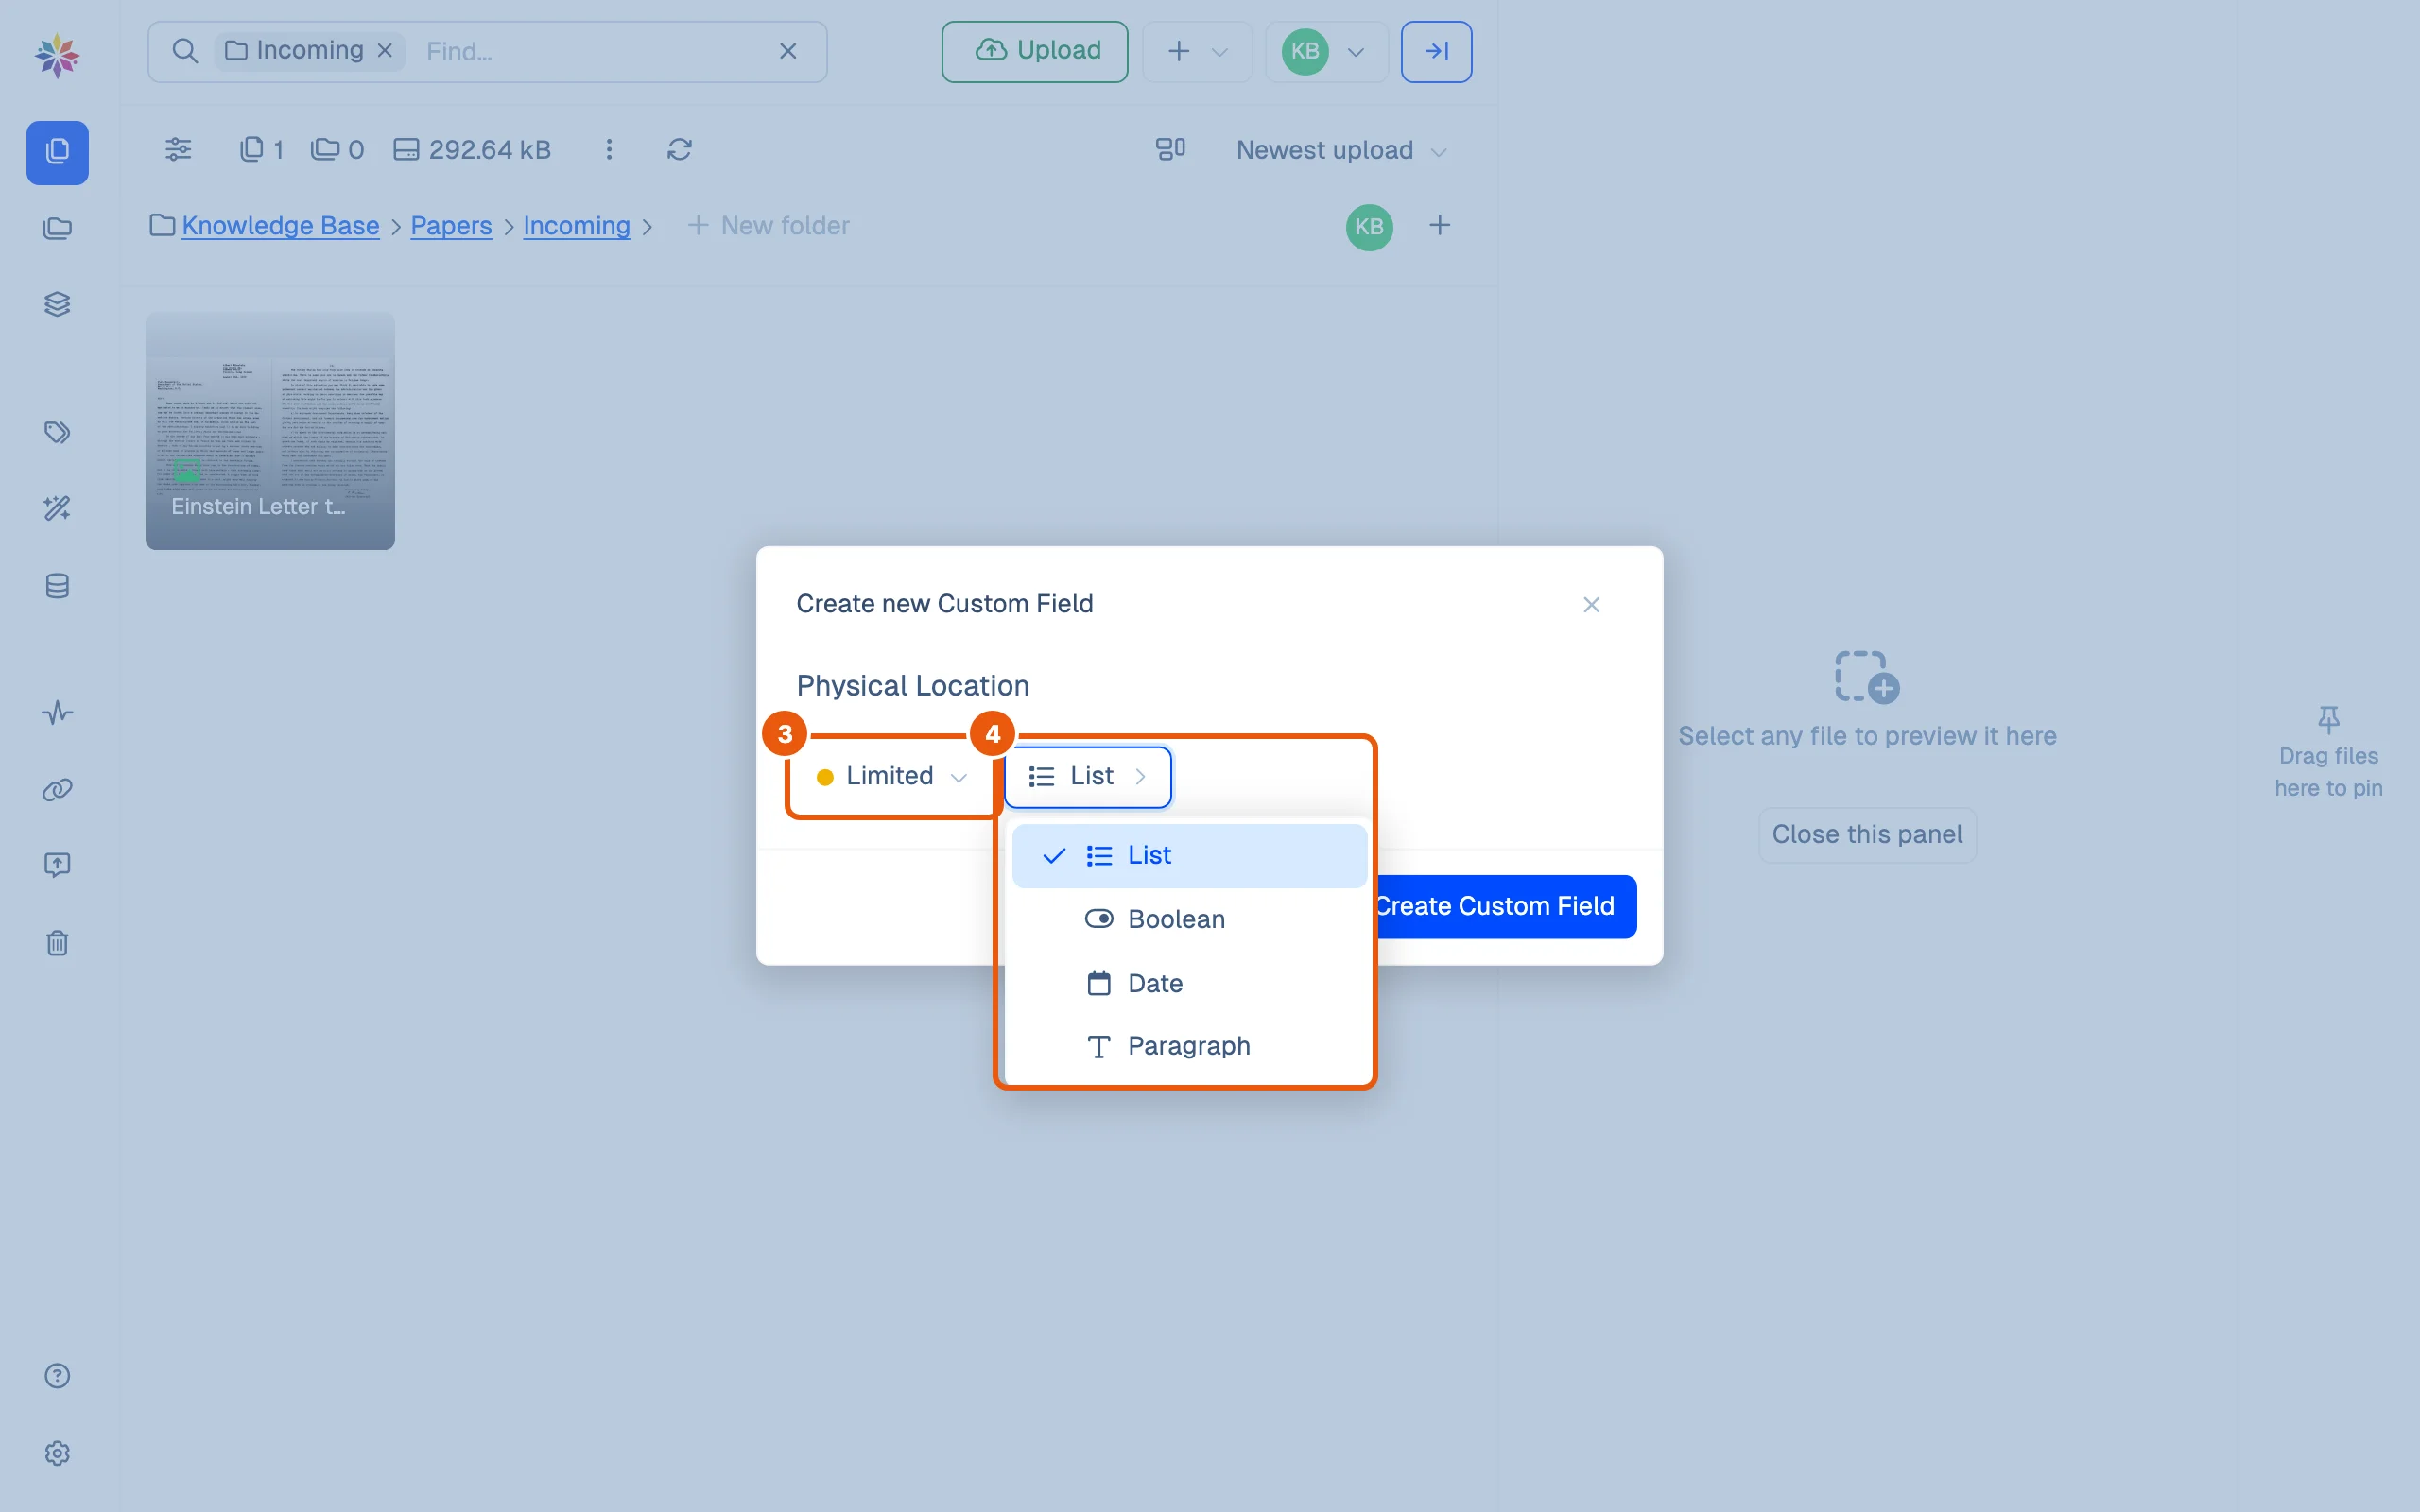
Task: Open the Einstein Letter thumbnail
Action: click(270, 431)
